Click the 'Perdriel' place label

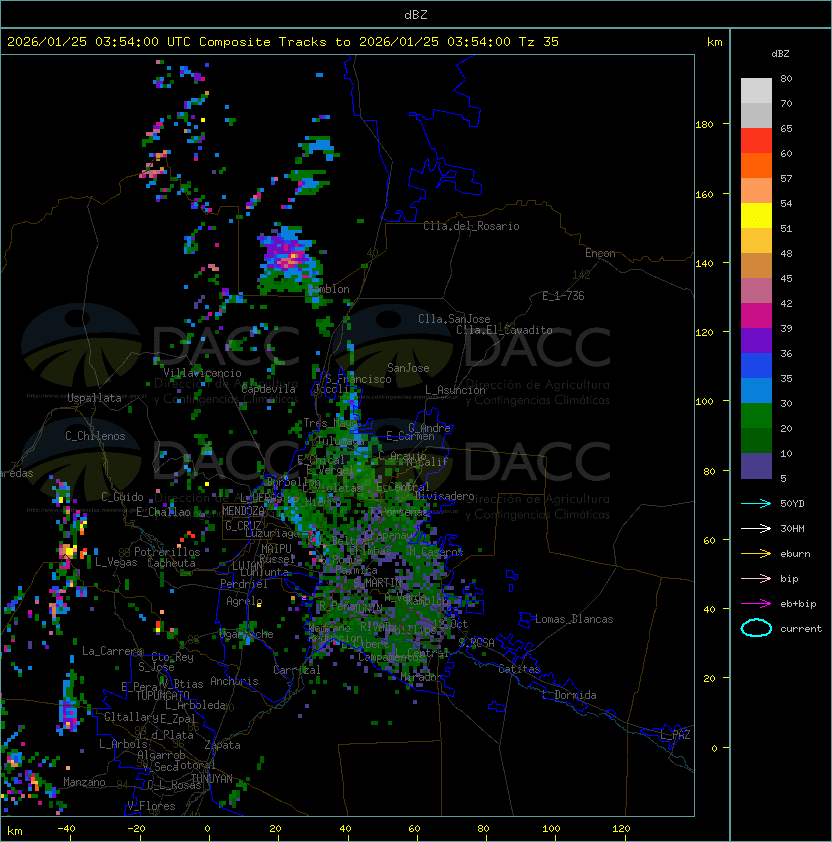coord(244,584)
